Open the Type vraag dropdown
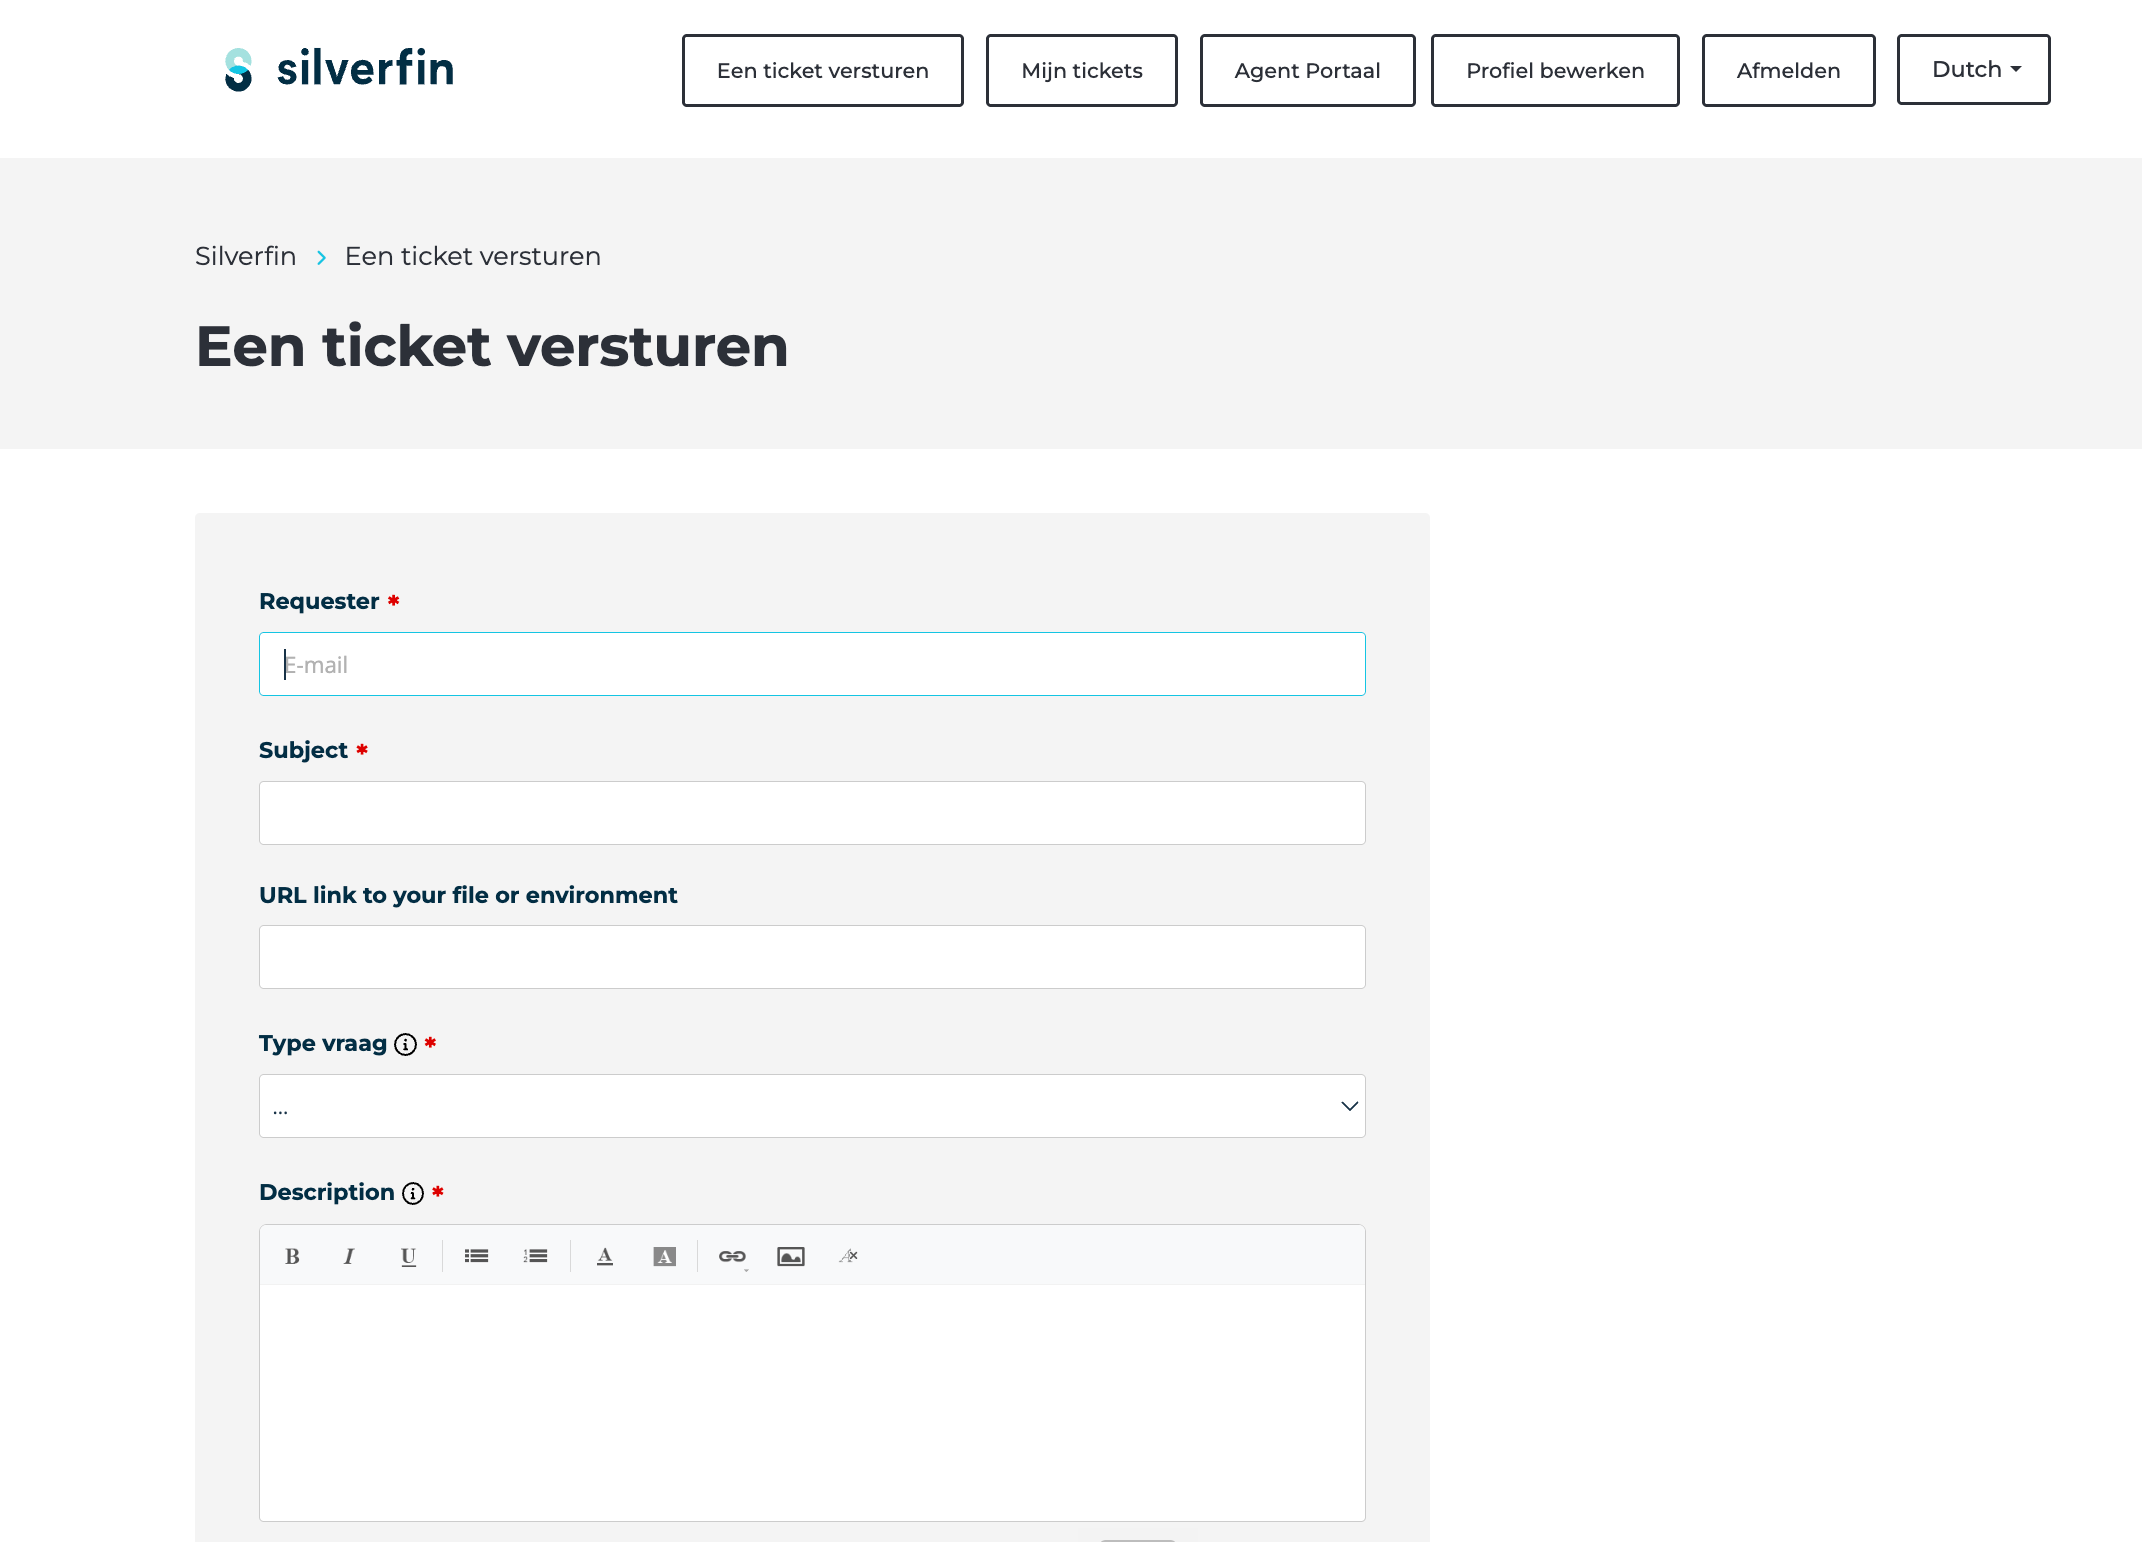Image resolution: width=2142 pixels, height=1542 pixels. point(812,1106)
